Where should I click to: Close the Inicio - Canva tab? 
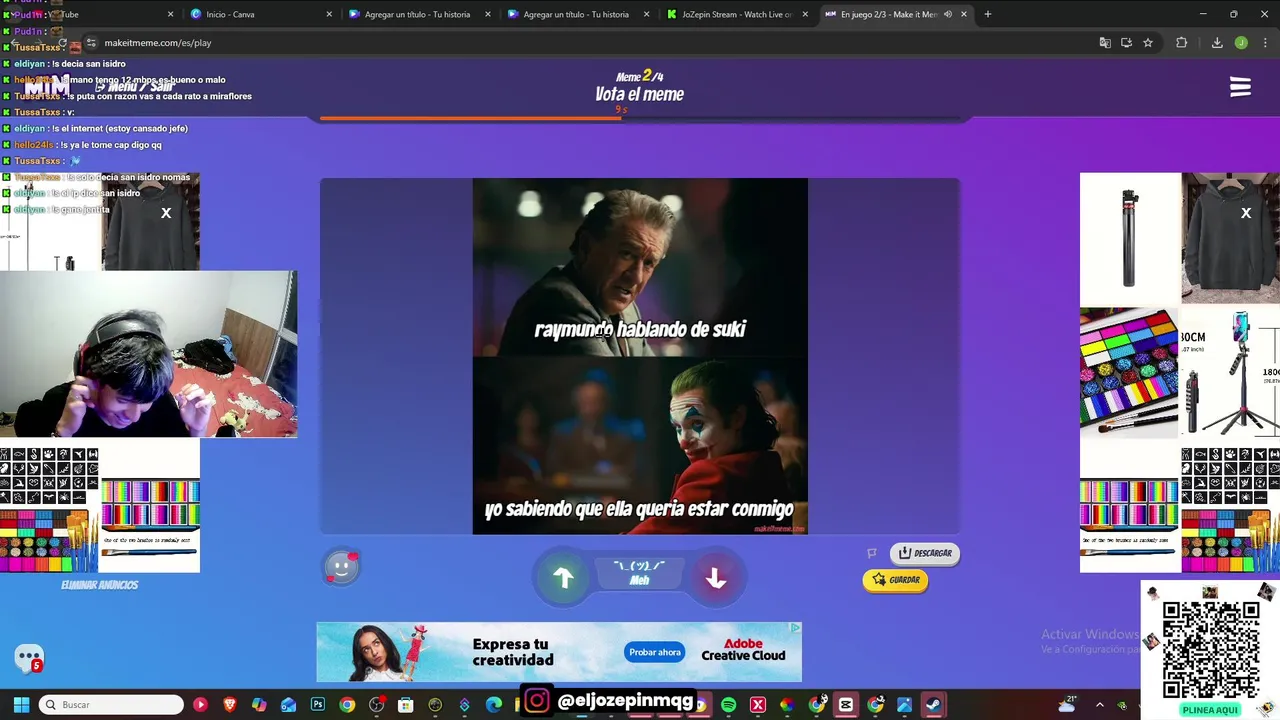329,14
